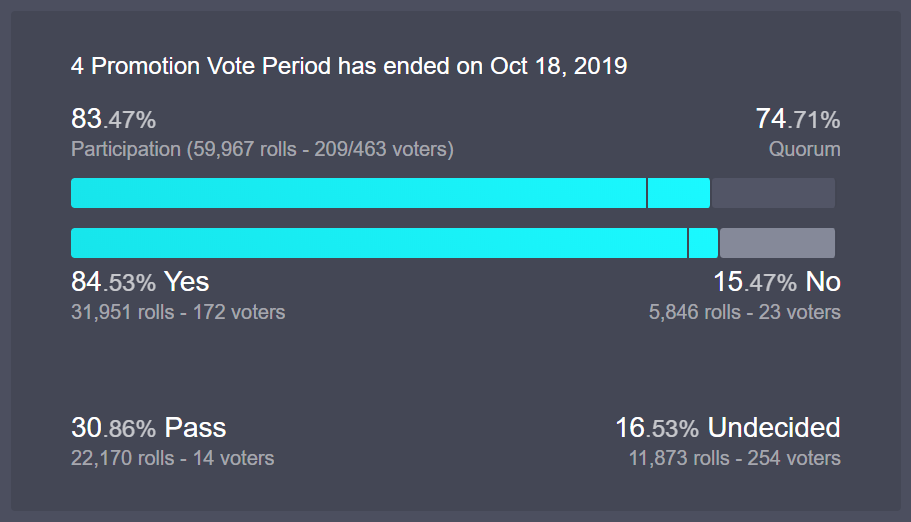Click 22,170 rolls - 14 voters text
Screen dimensions: 911x522
(x=173, y=458)
